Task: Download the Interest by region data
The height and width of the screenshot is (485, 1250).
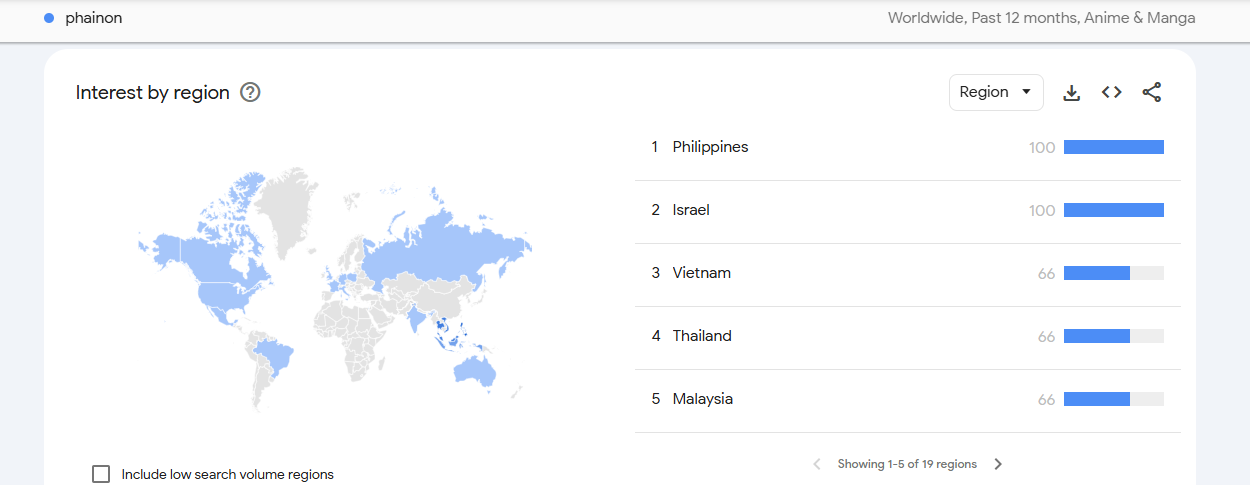Action: (1071, 92)
